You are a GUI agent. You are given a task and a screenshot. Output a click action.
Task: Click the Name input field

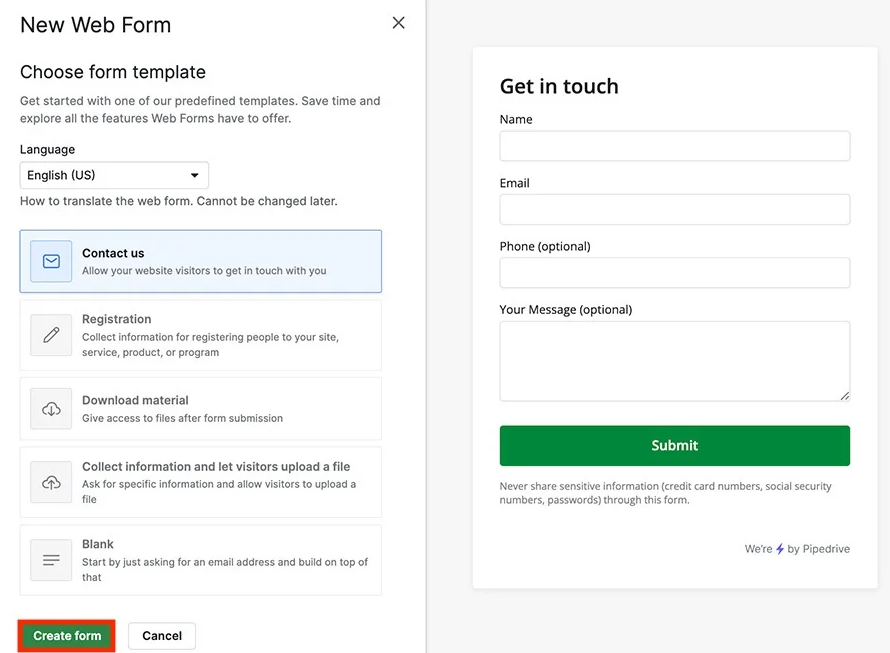[x=674, y=145]
